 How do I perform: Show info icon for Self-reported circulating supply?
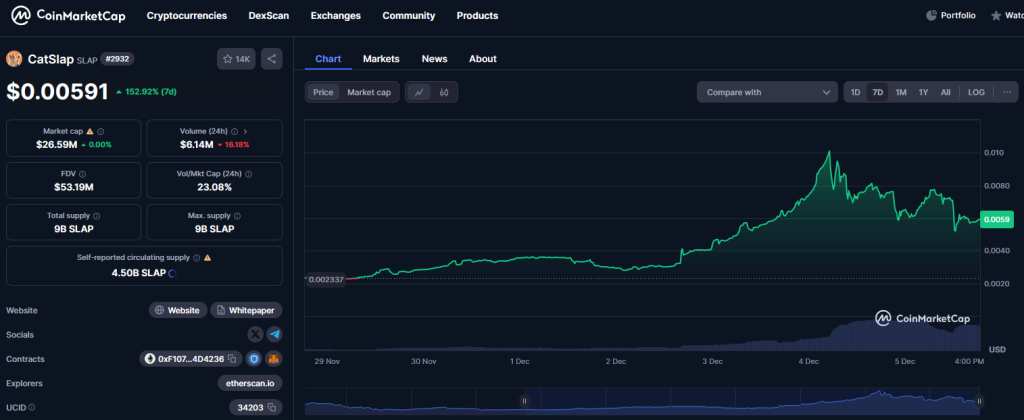tap(197, 257)
